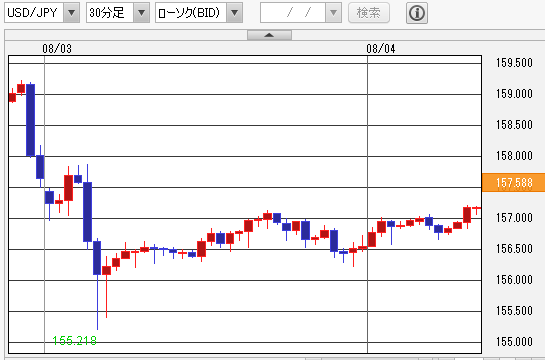
Task: Open the 30分足 timeframe dropdown arrow
Action: point(141,13)
